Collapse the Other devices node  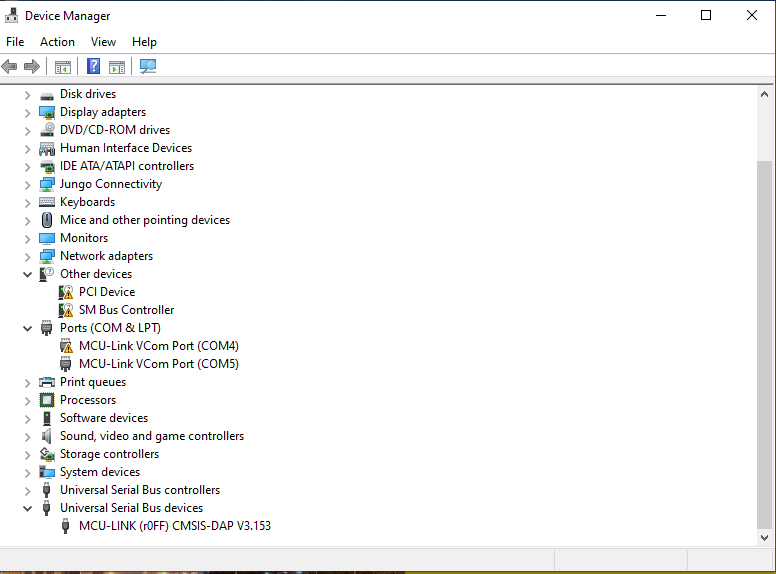tap(28, 275)
